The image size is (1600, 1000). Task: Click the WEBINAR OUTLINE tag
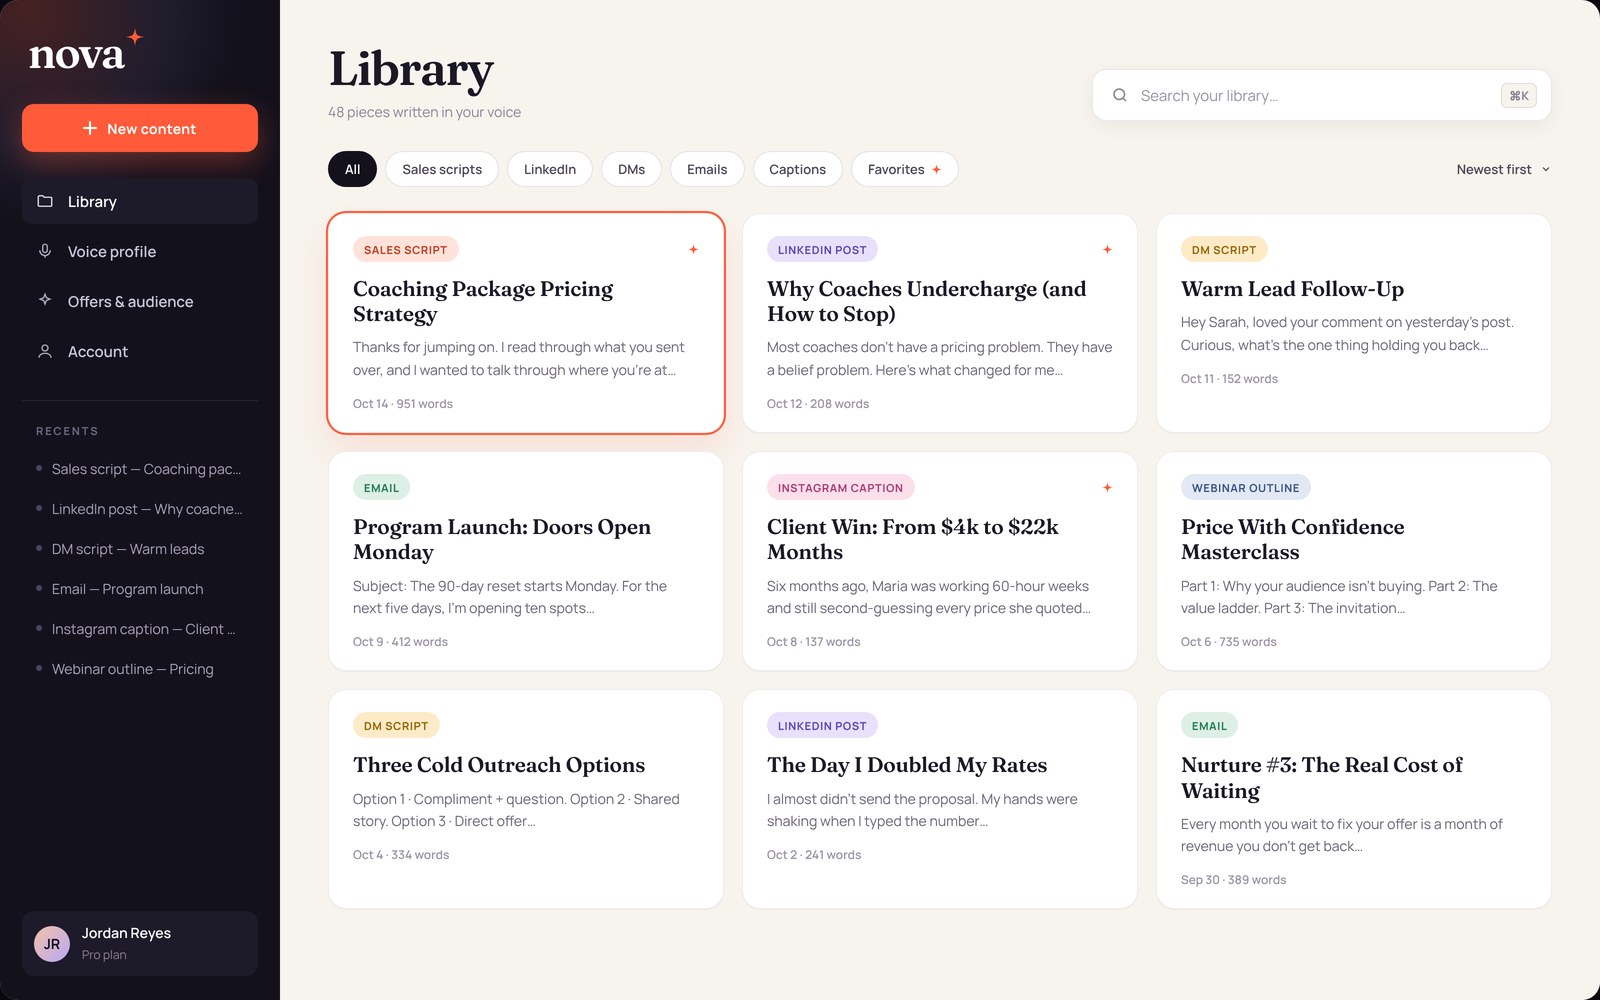pyautogui.click(x=1245, y=488)
